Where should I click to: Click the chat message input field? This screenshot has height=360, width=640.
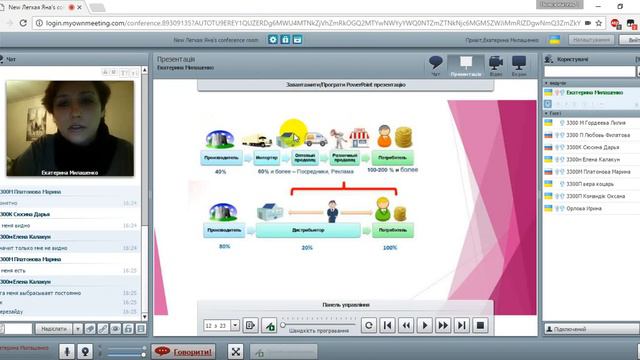(17, 329)
